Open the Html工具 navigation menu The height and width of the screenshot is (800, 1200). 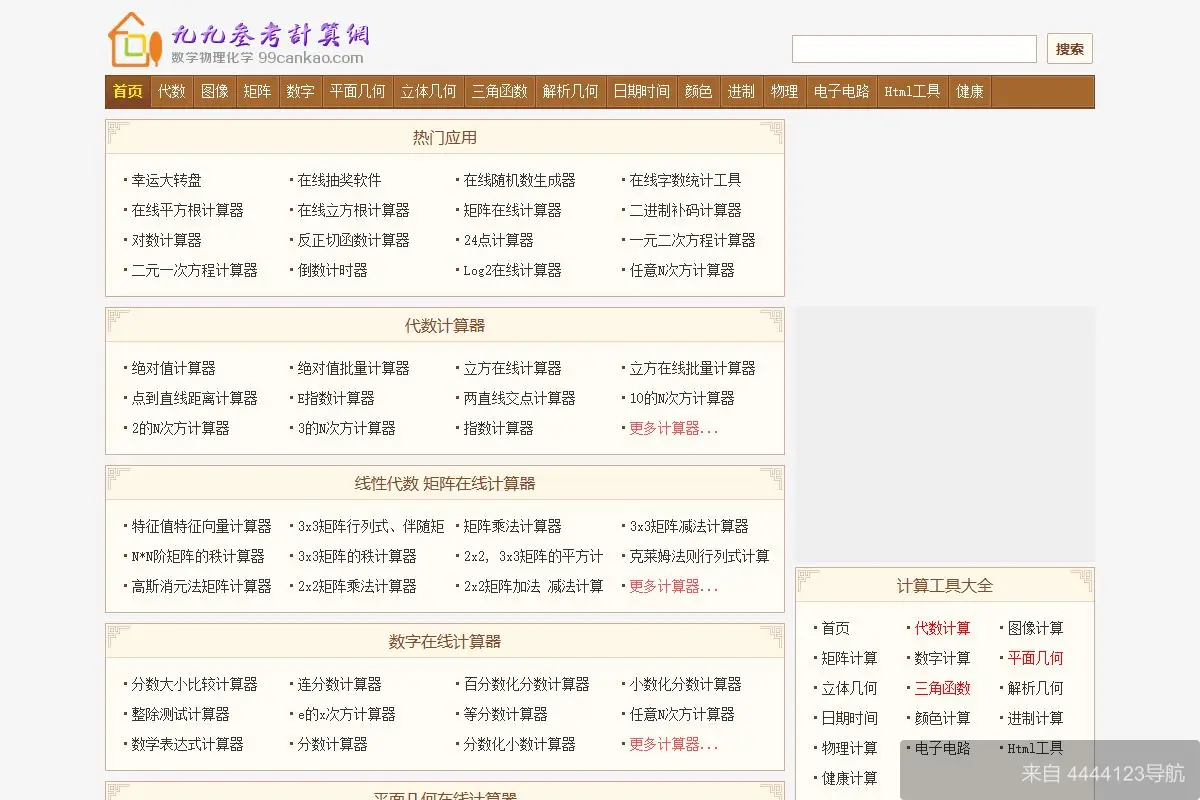[911, 91]
